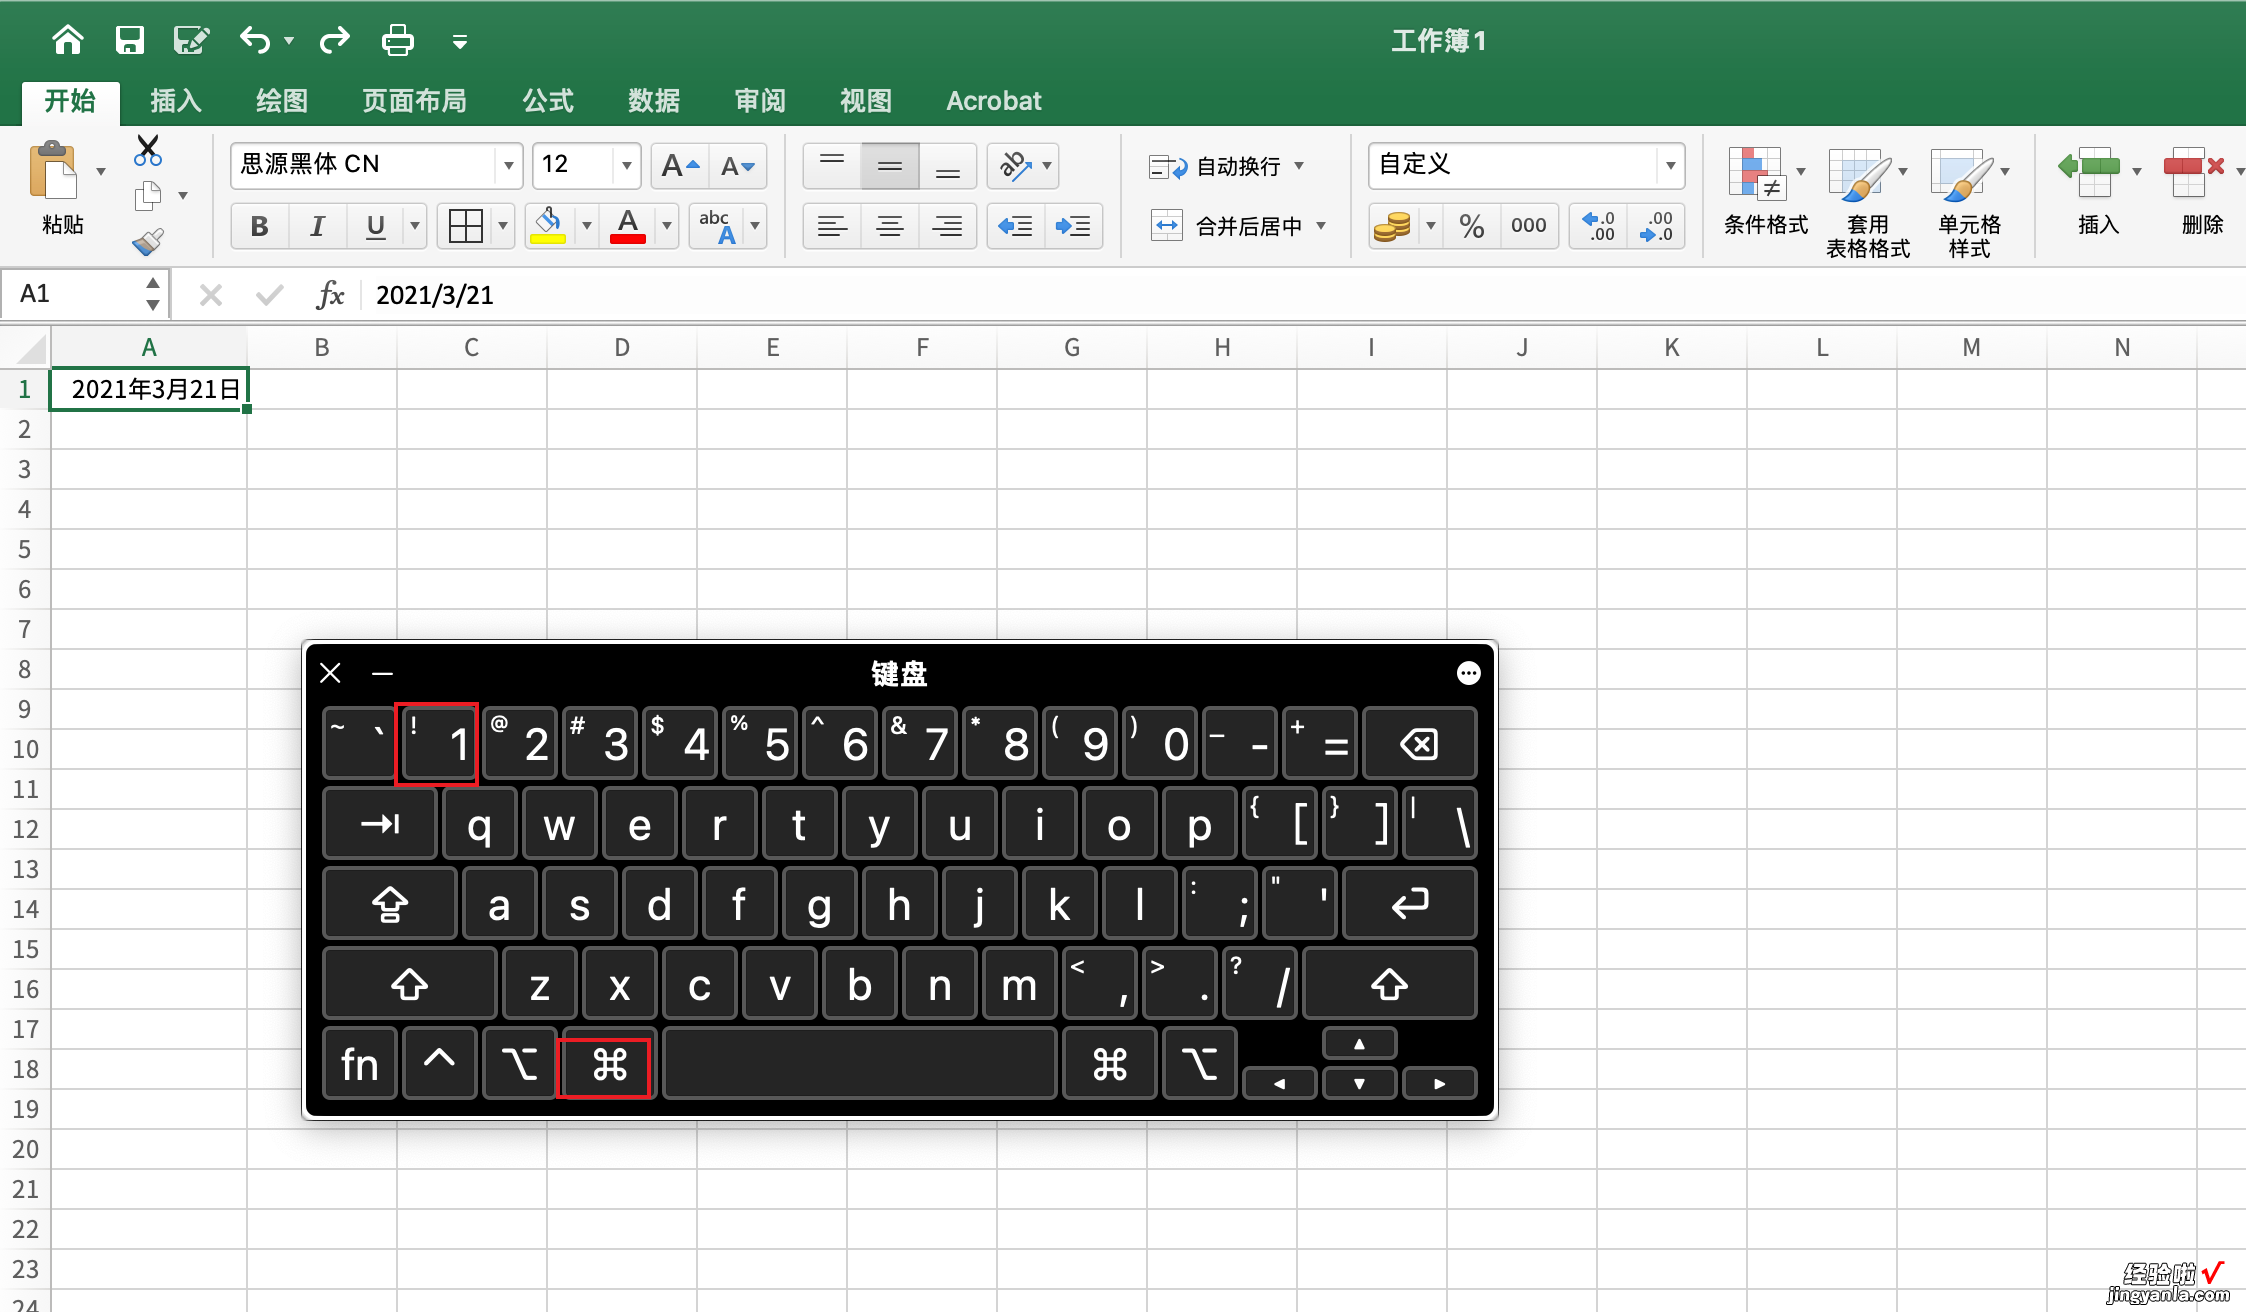Click the 单元格样式 button
This screenshot has height=1312, width=2246.
(x=1969, y=204)
